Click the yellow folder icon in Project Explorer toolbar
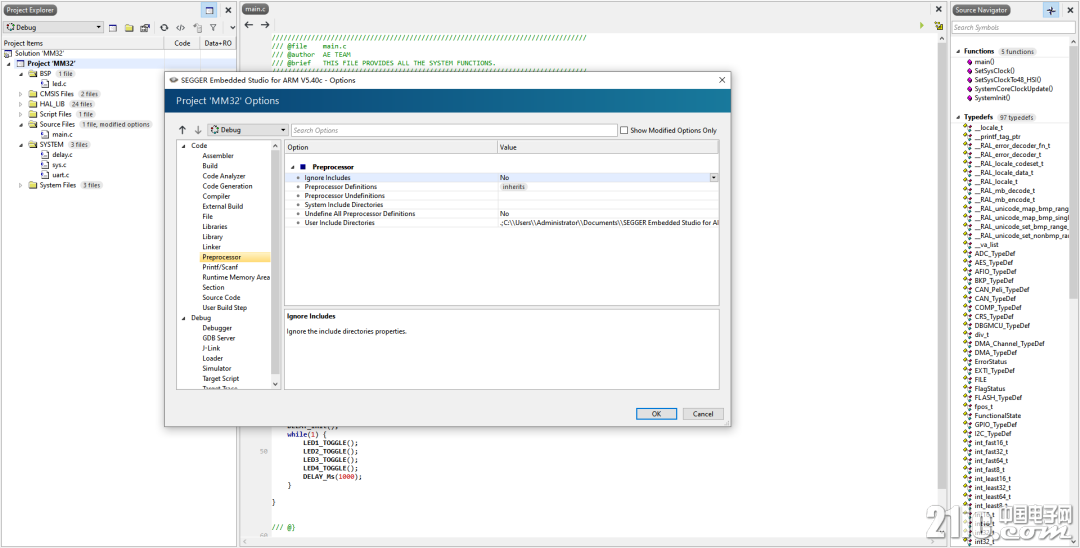This screenshot has height=548, width=1080. (x=128, y=28)
